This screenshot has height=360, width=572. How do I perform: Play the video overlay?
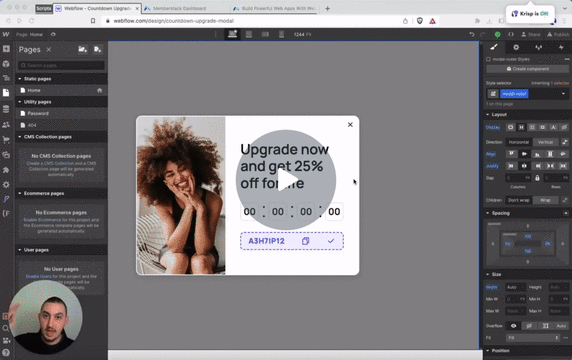tap(286, 180)
